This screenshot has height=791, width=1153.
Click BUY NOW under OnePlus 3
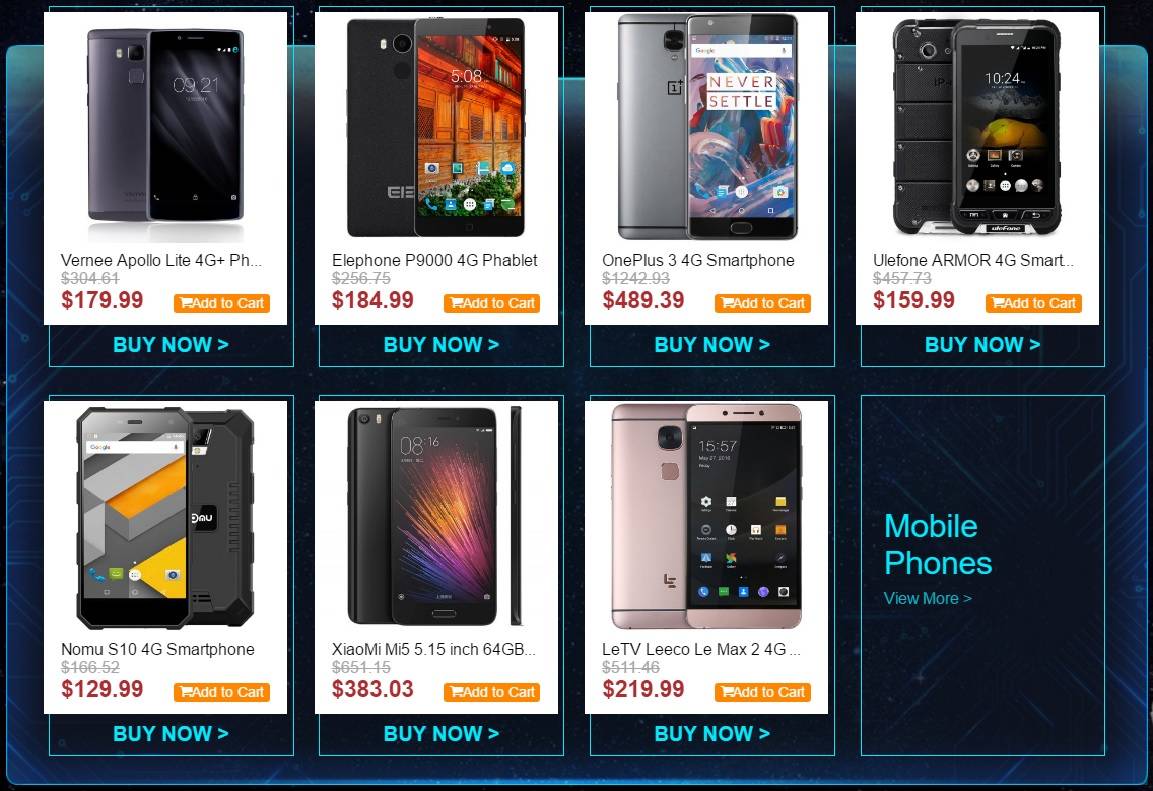coord(712,345)
